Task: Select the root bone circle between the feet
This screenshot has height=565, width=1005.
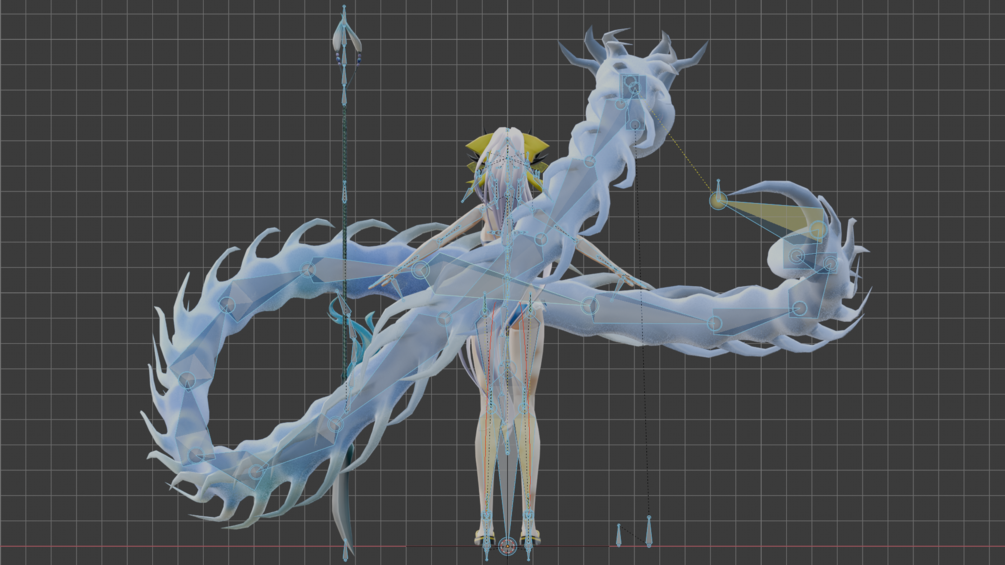Action: tap(507, 547)
